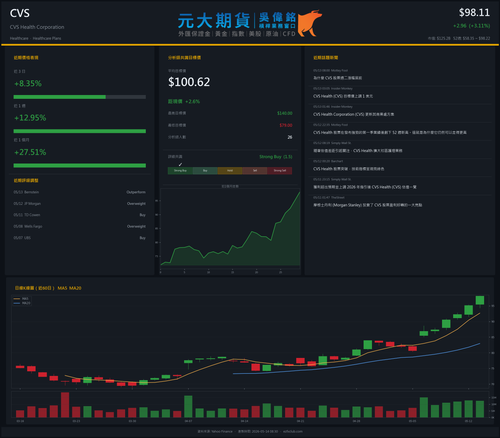
Task: Click the +2.6% upside value
Action: [193, 101]
